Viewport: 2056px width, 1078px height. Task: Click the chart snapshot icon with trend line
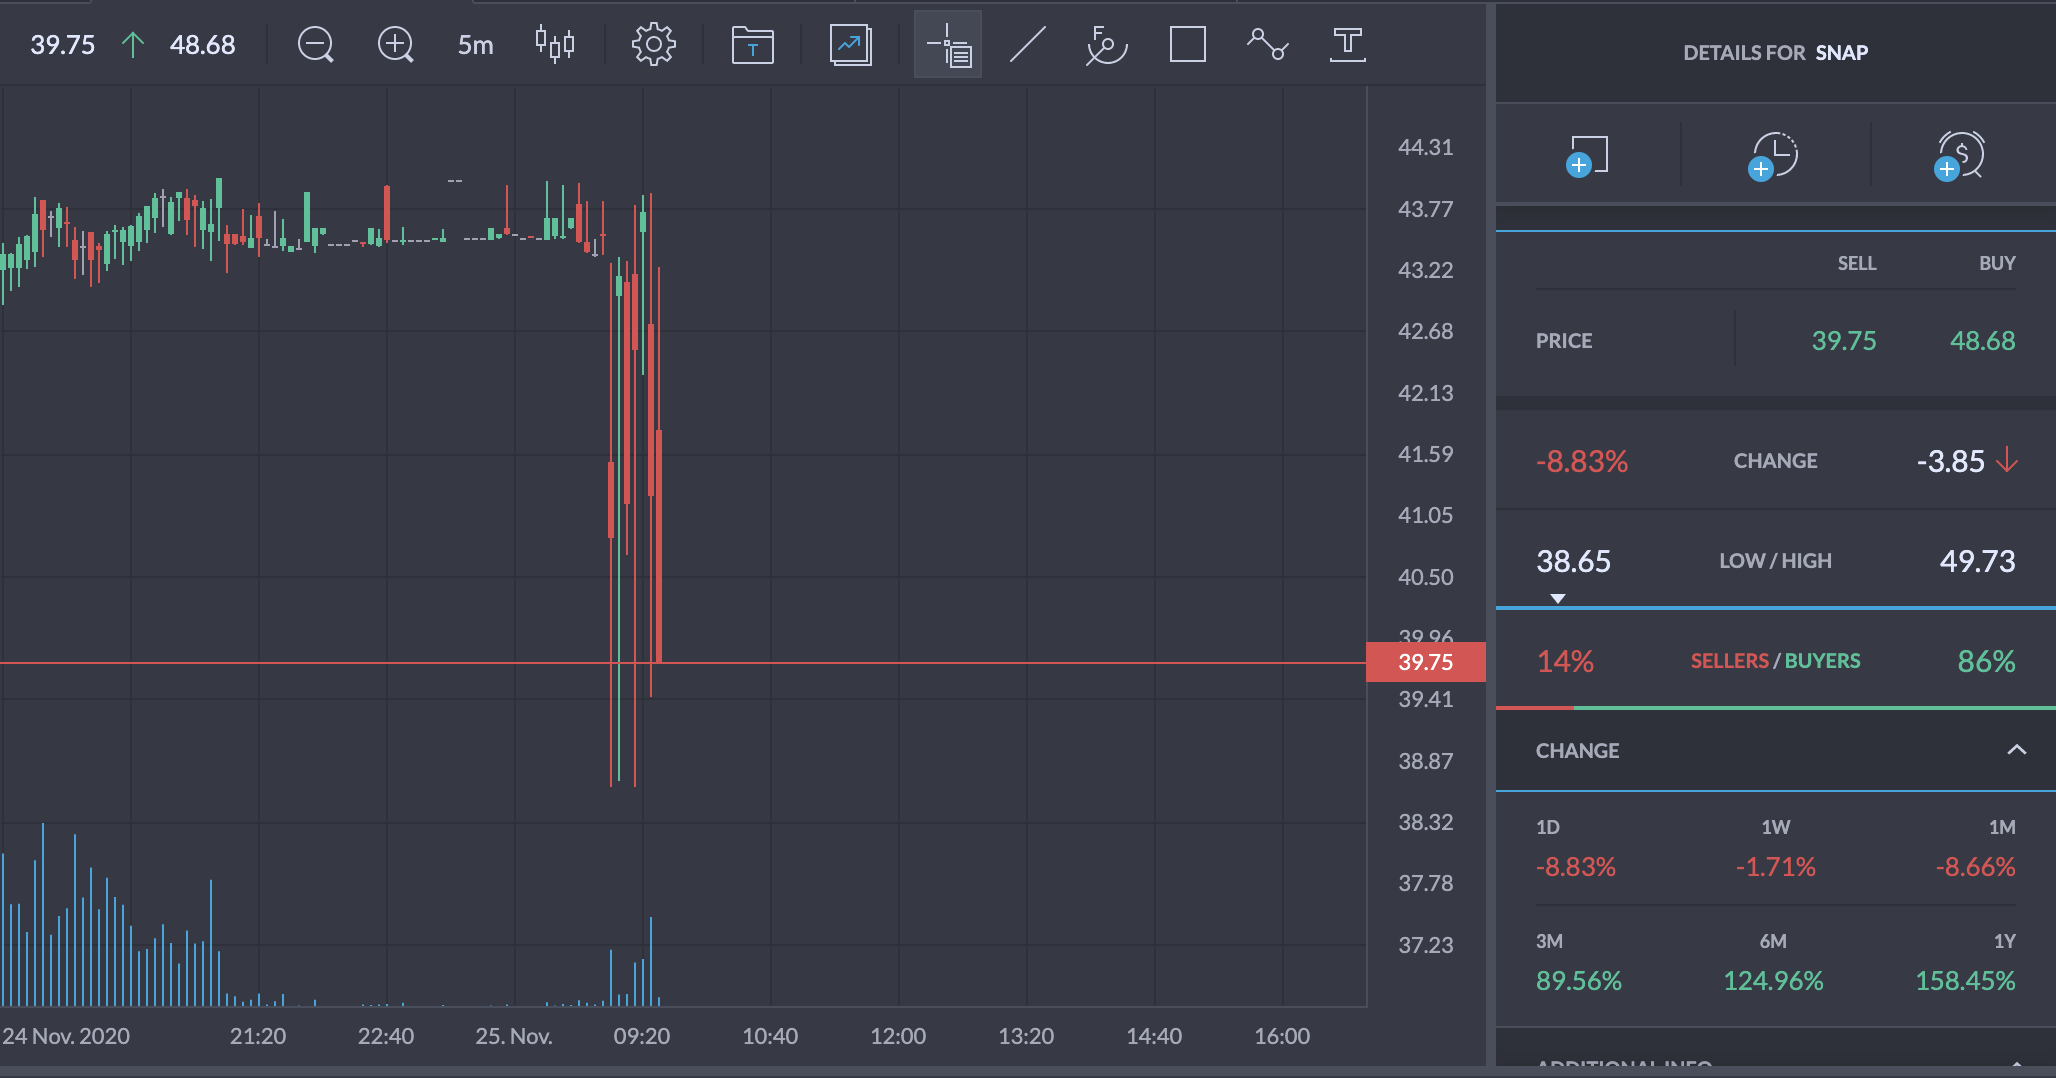pos(850,45)
